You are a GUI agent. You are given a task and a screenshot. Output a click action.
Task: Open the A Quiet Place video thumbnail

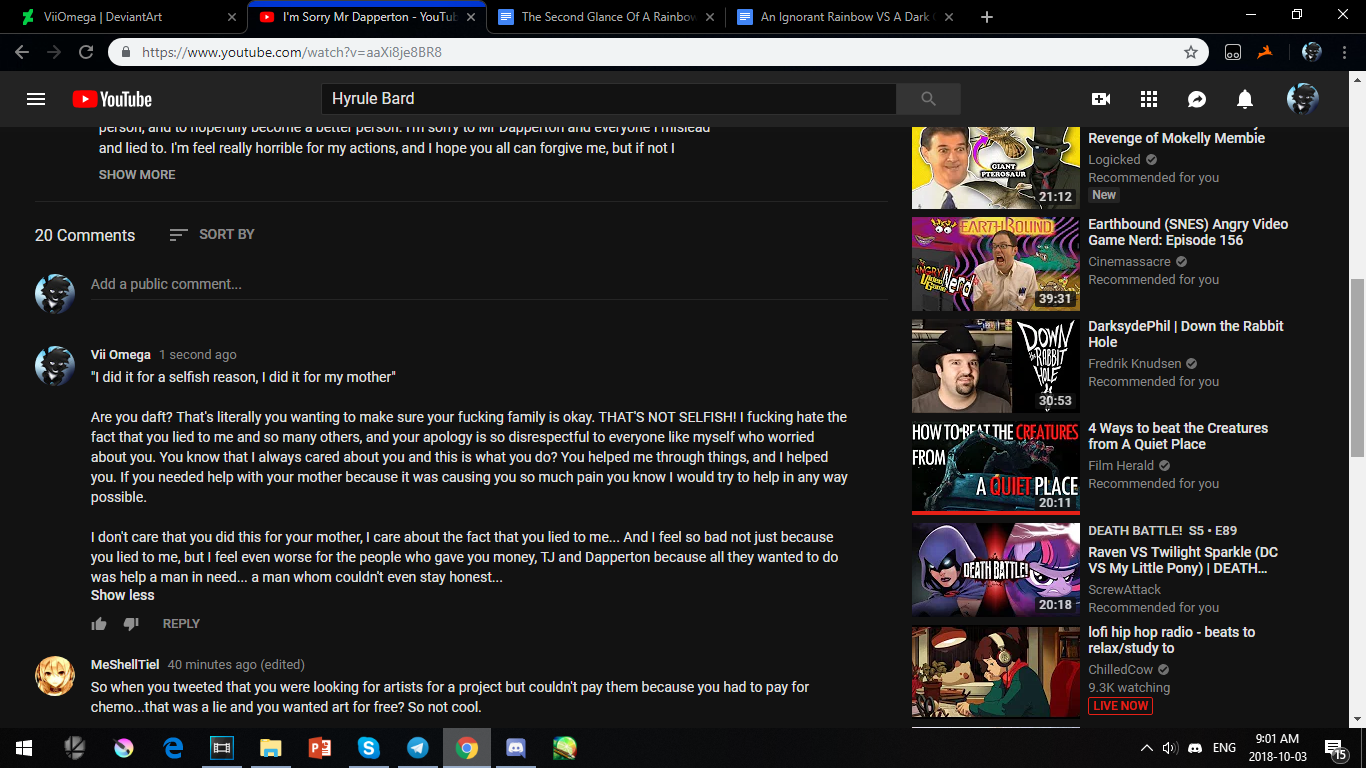[x=996, y=468]
